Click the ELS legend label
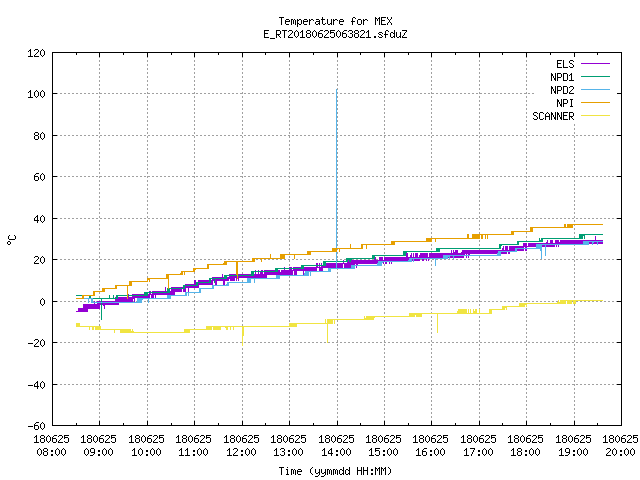This screenshot has height=480, width=640. pyautogui.click(x=565, y=64)
